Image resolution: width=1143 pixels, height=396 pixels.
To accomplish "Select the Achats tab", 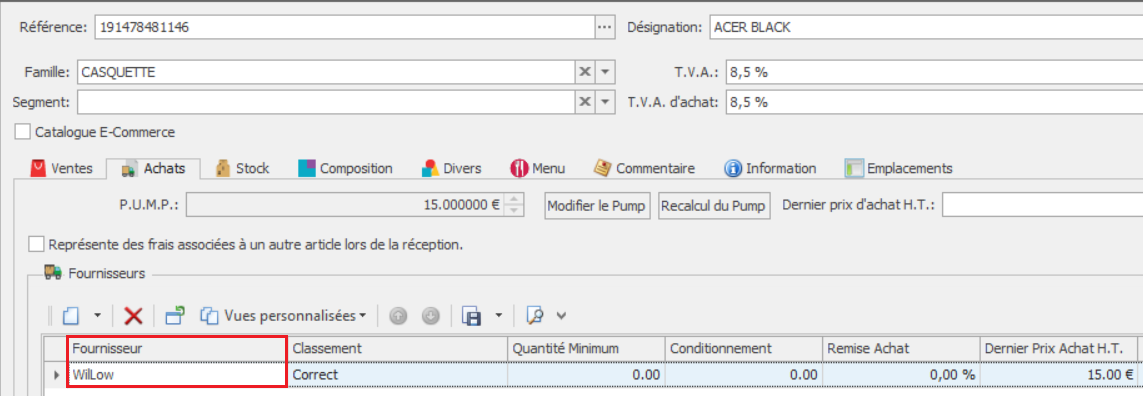I will (153, 168).
